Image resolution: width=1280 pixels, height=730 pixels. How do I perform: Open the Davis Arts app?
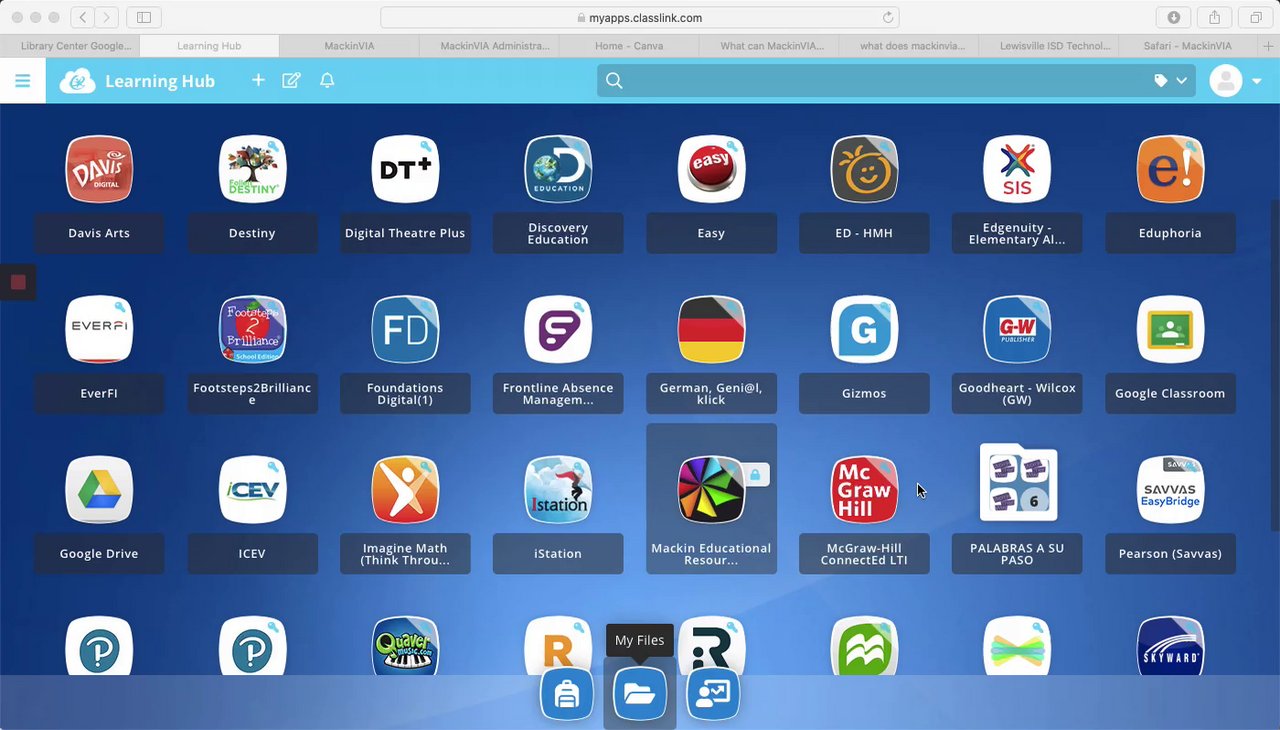(x=99, y=169)
